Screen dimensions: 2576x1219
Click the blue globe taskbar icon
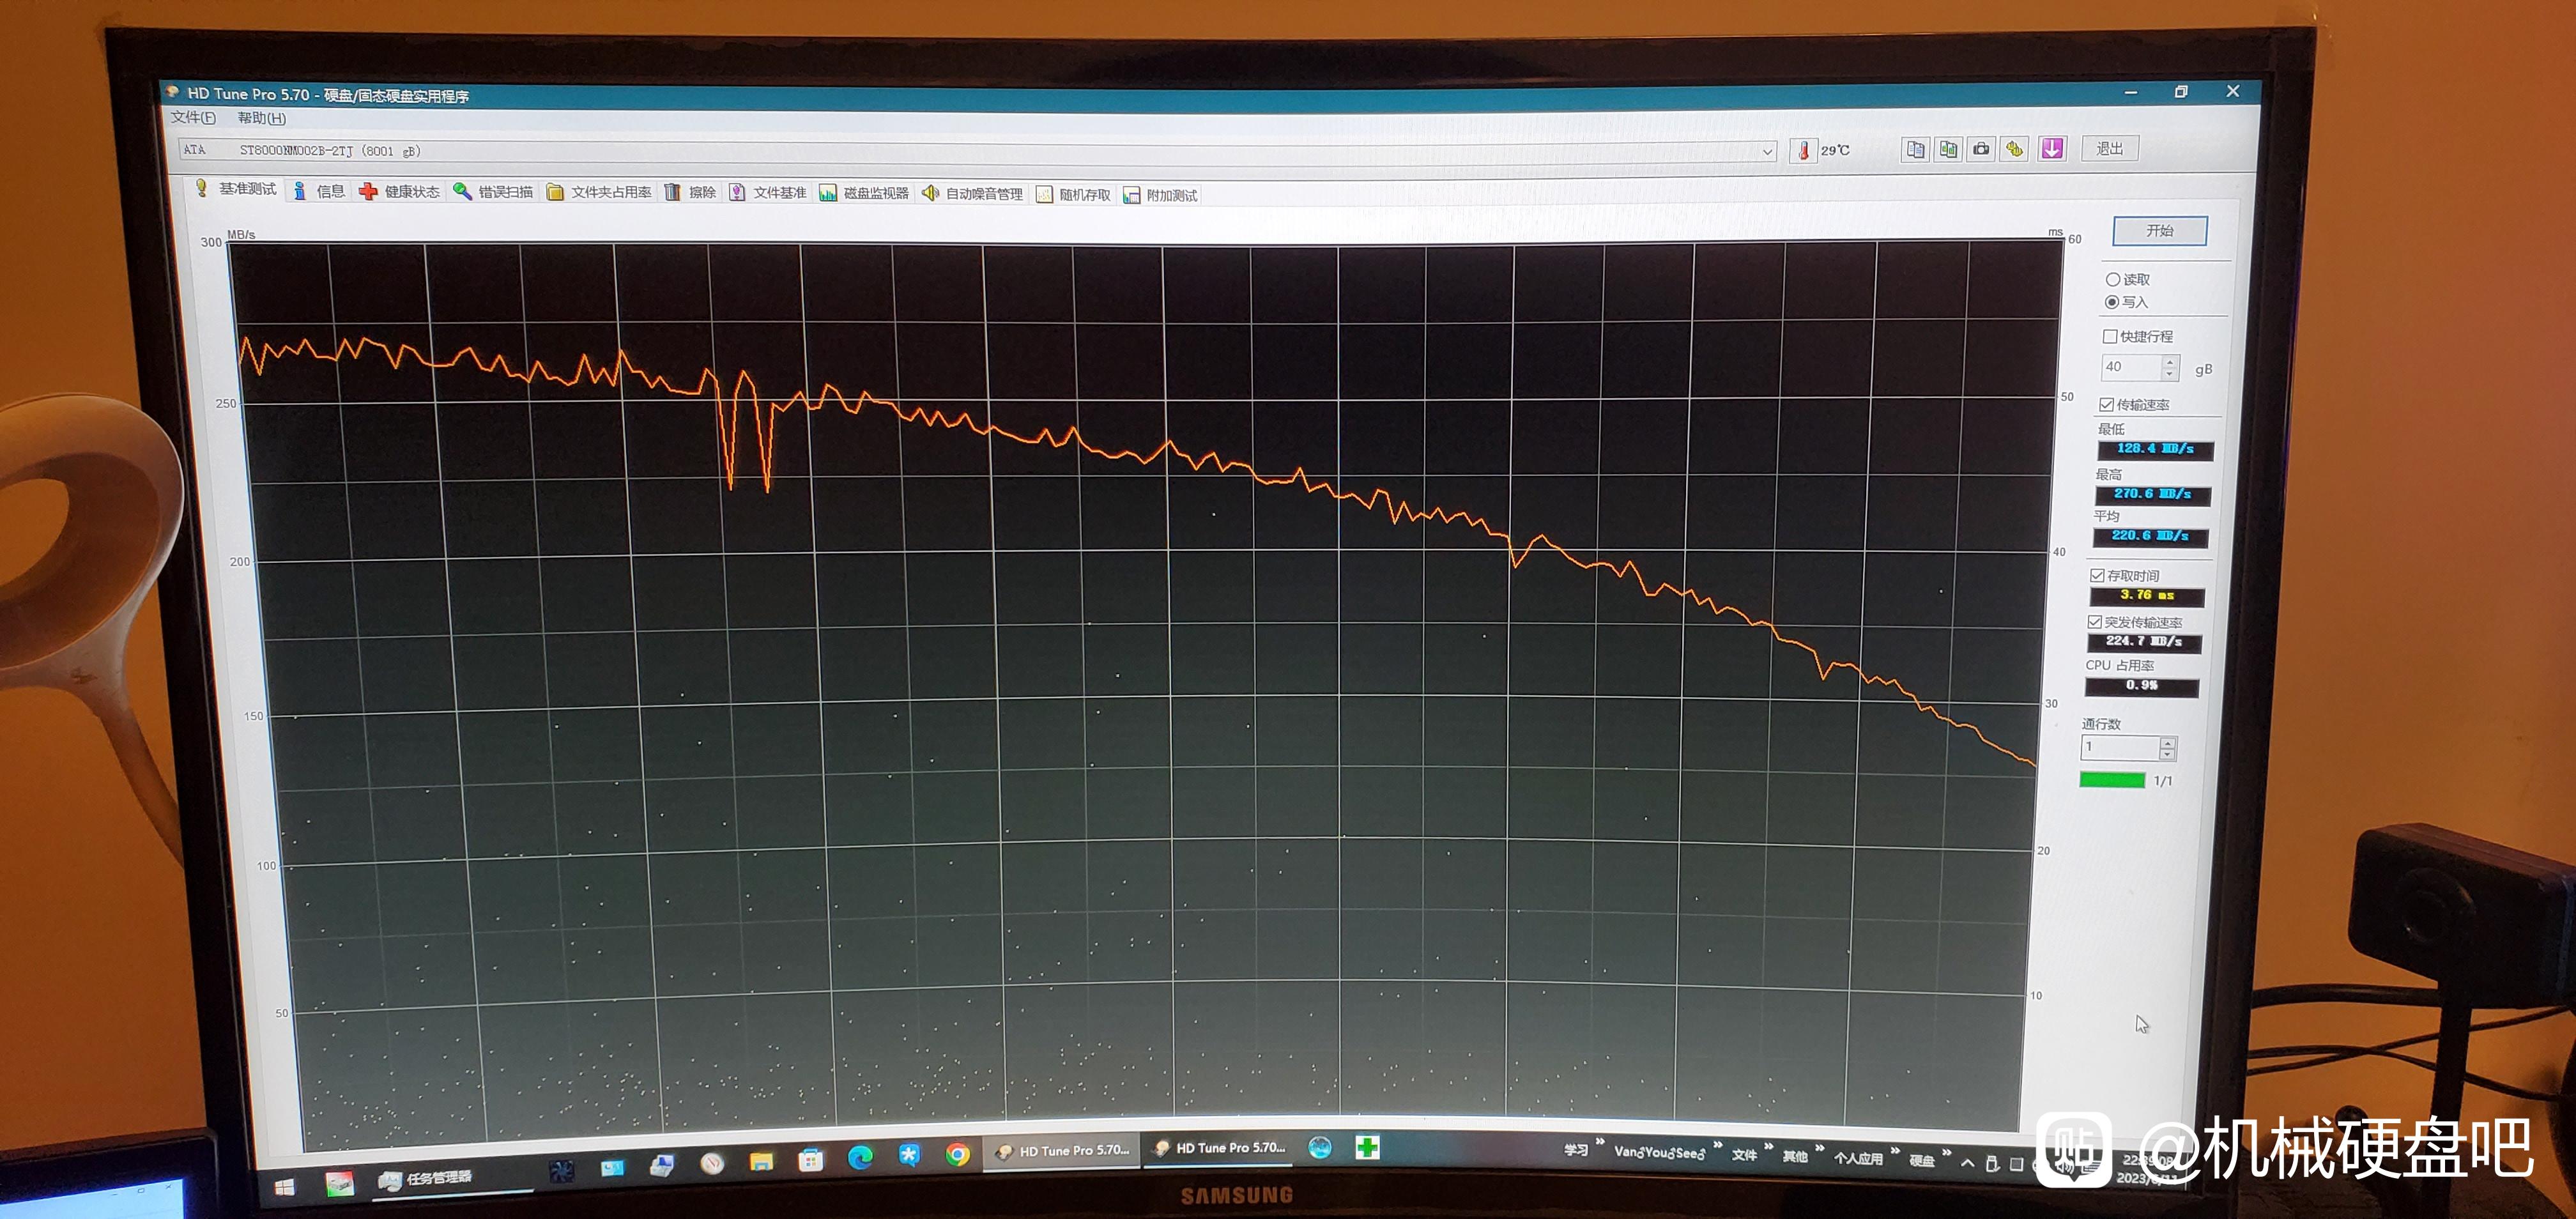click(x=1320, y=1148)
